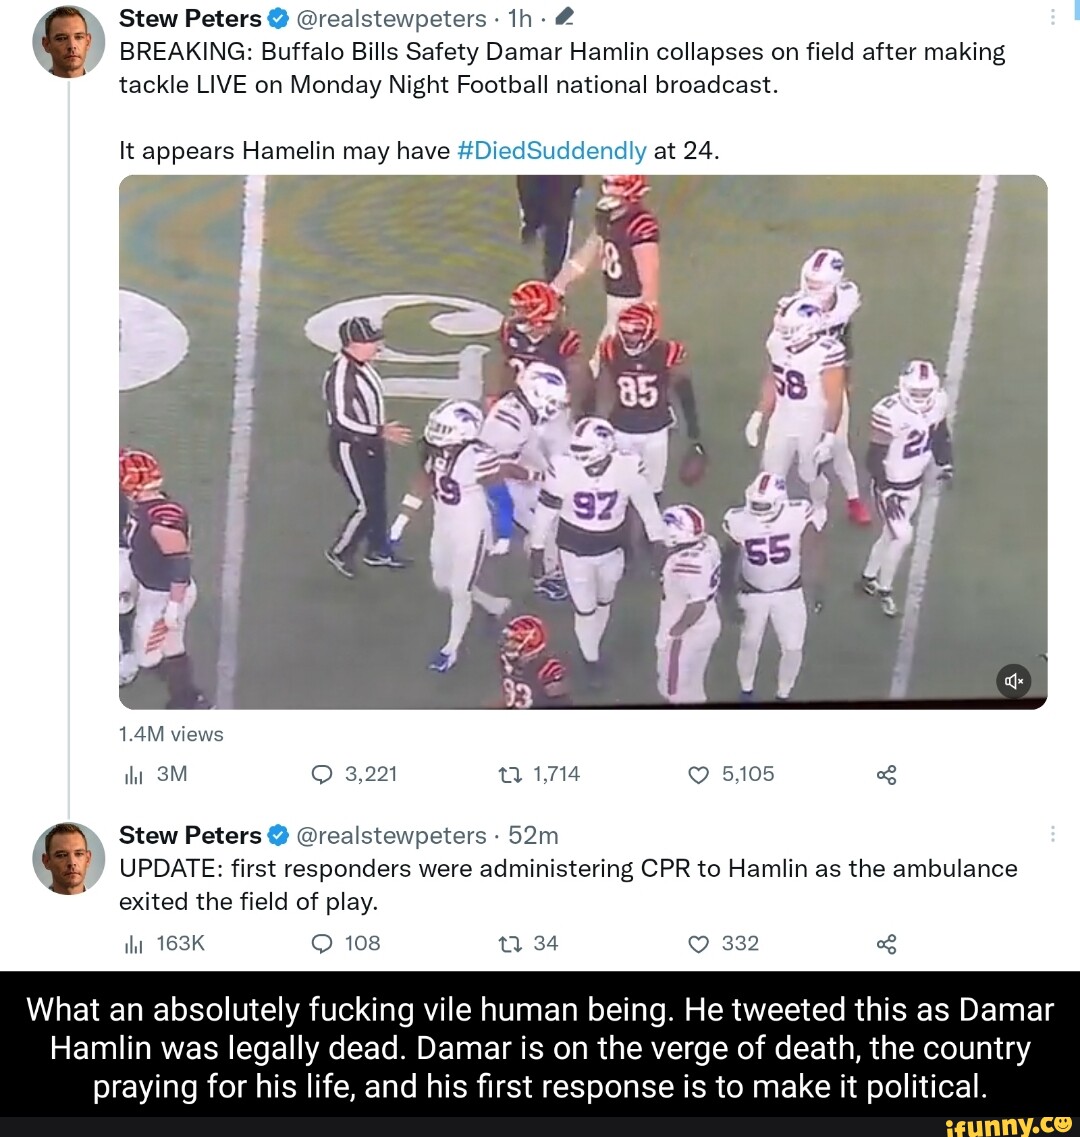This screenshot has height=1137, width=1080.
Task: Play the football game video
Action: coord(582,441)
